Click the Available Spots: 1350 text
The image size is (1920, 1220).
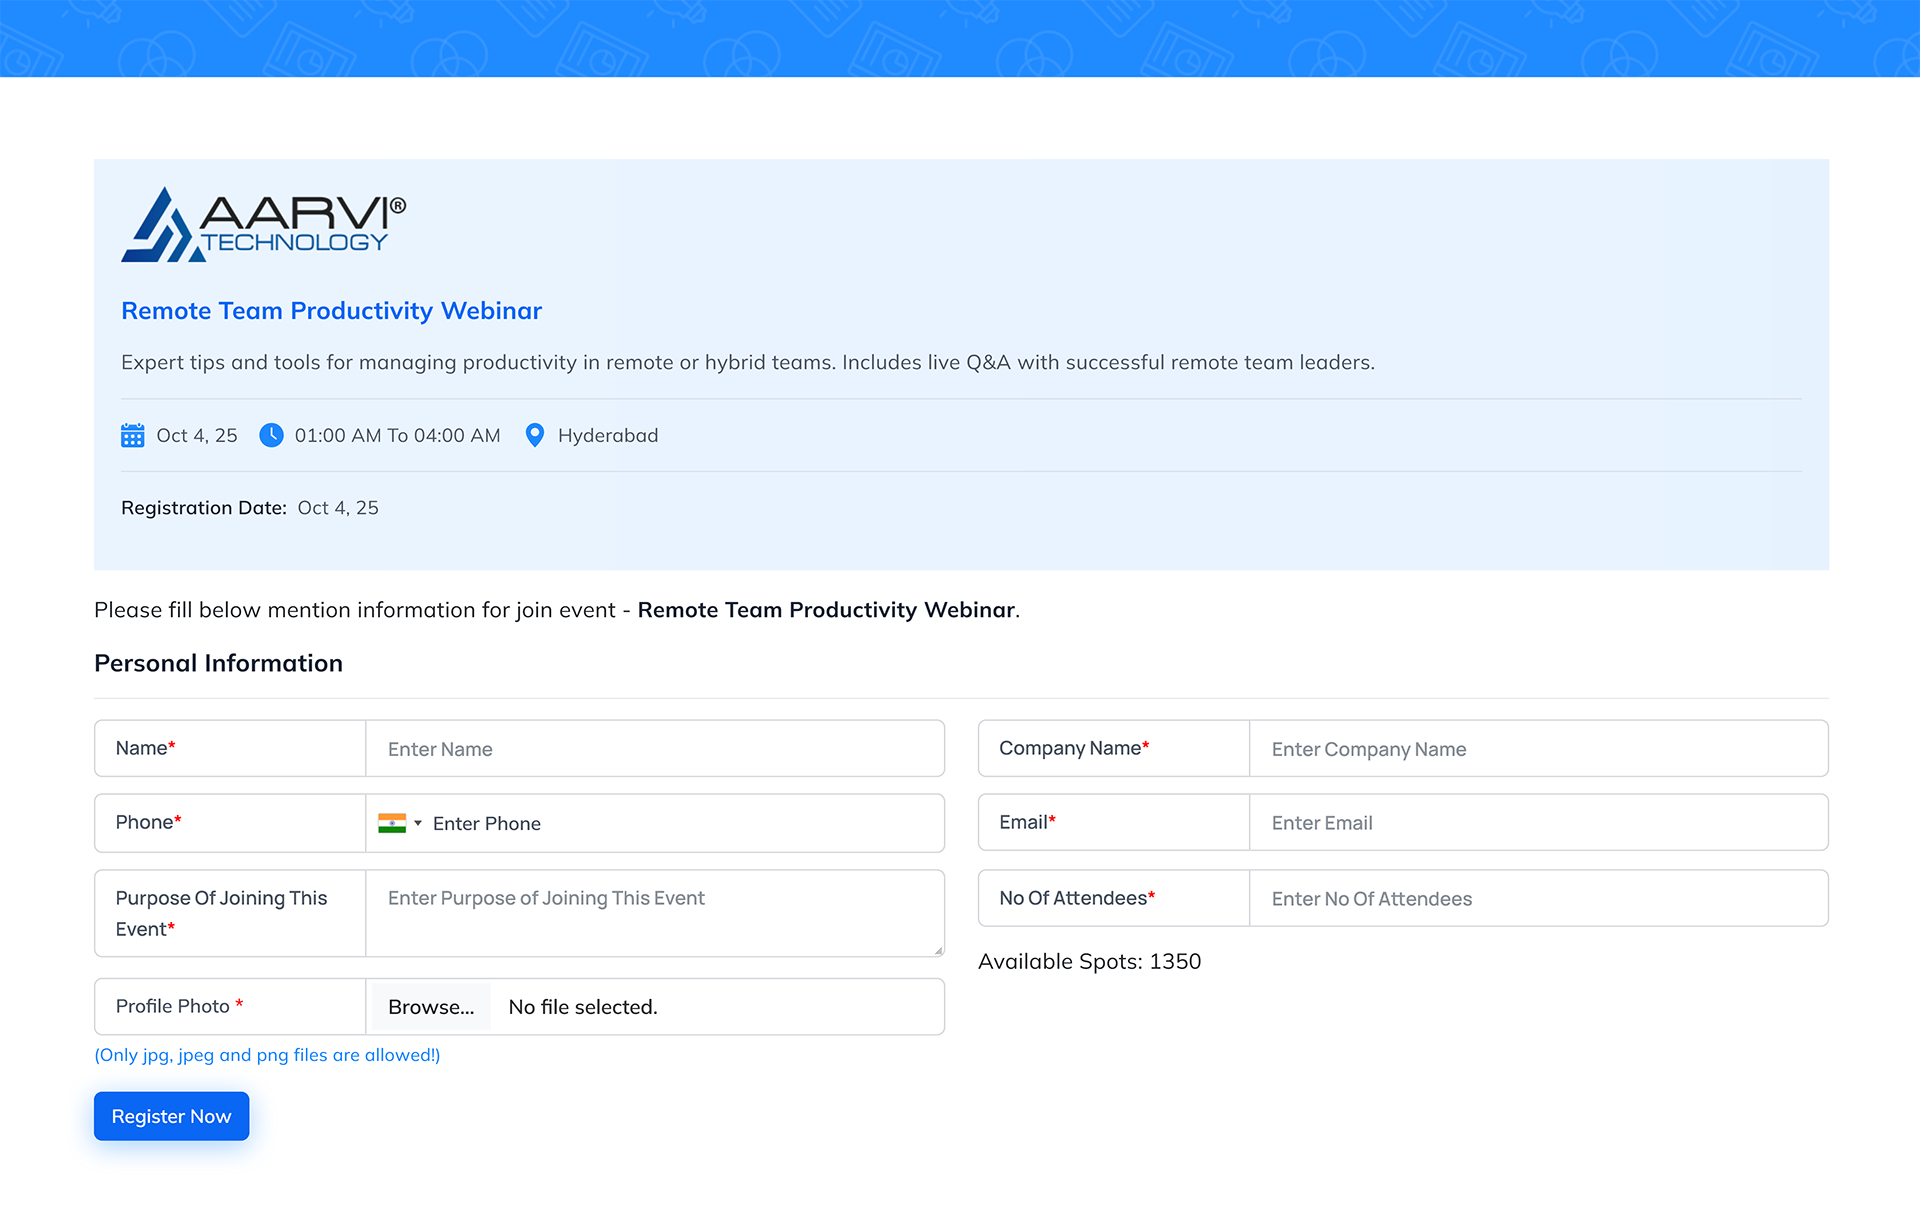(x=1089, y=961)
